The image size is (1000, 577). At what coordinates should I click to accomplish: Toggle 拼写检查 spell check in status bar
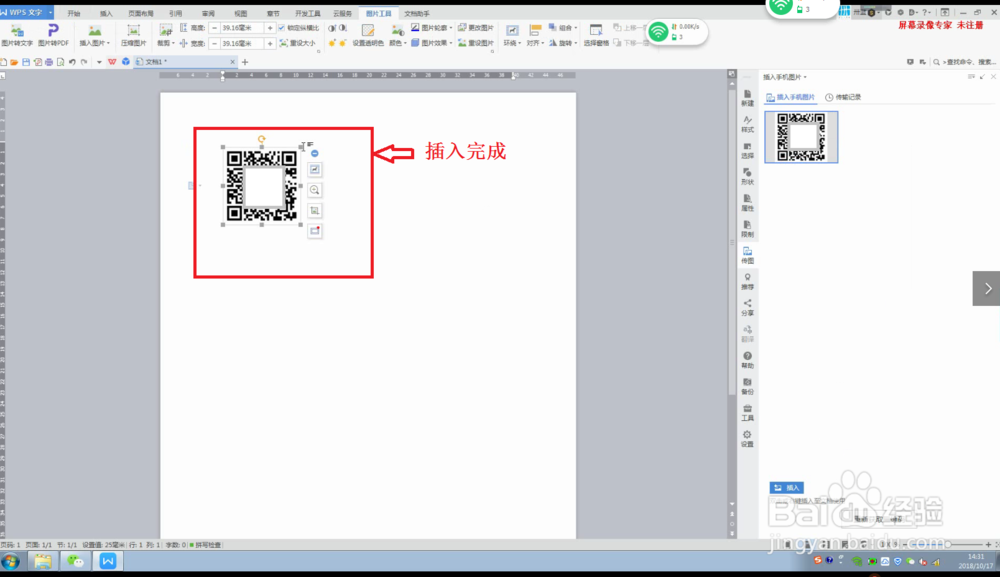tap(205, 545)
